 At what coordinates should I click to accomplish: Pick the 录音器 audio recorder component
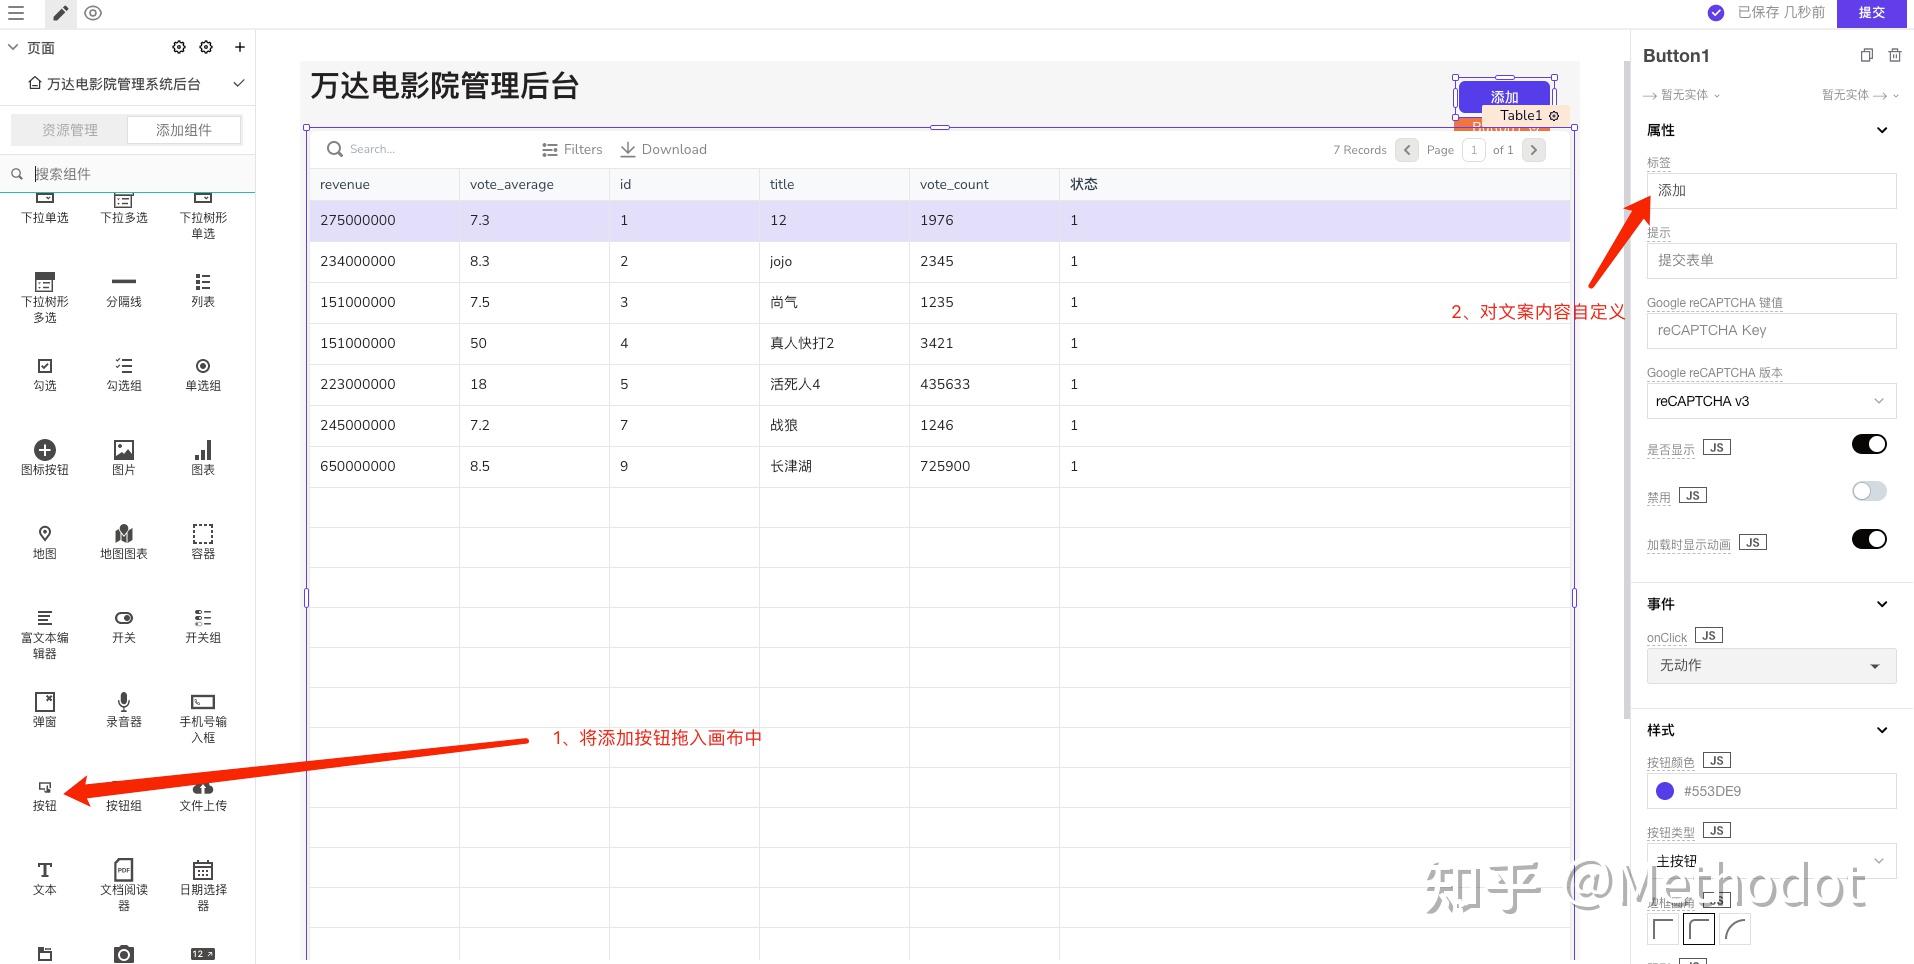(124, 710)
